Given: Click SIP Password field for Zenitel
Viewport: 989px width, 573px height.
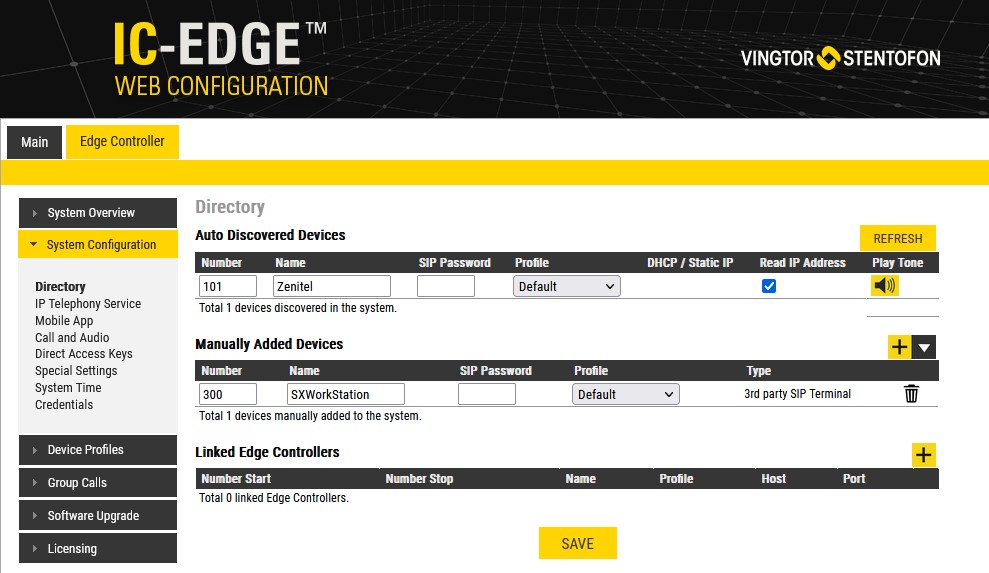Looking at the screenshot, I should click(446, 286).
